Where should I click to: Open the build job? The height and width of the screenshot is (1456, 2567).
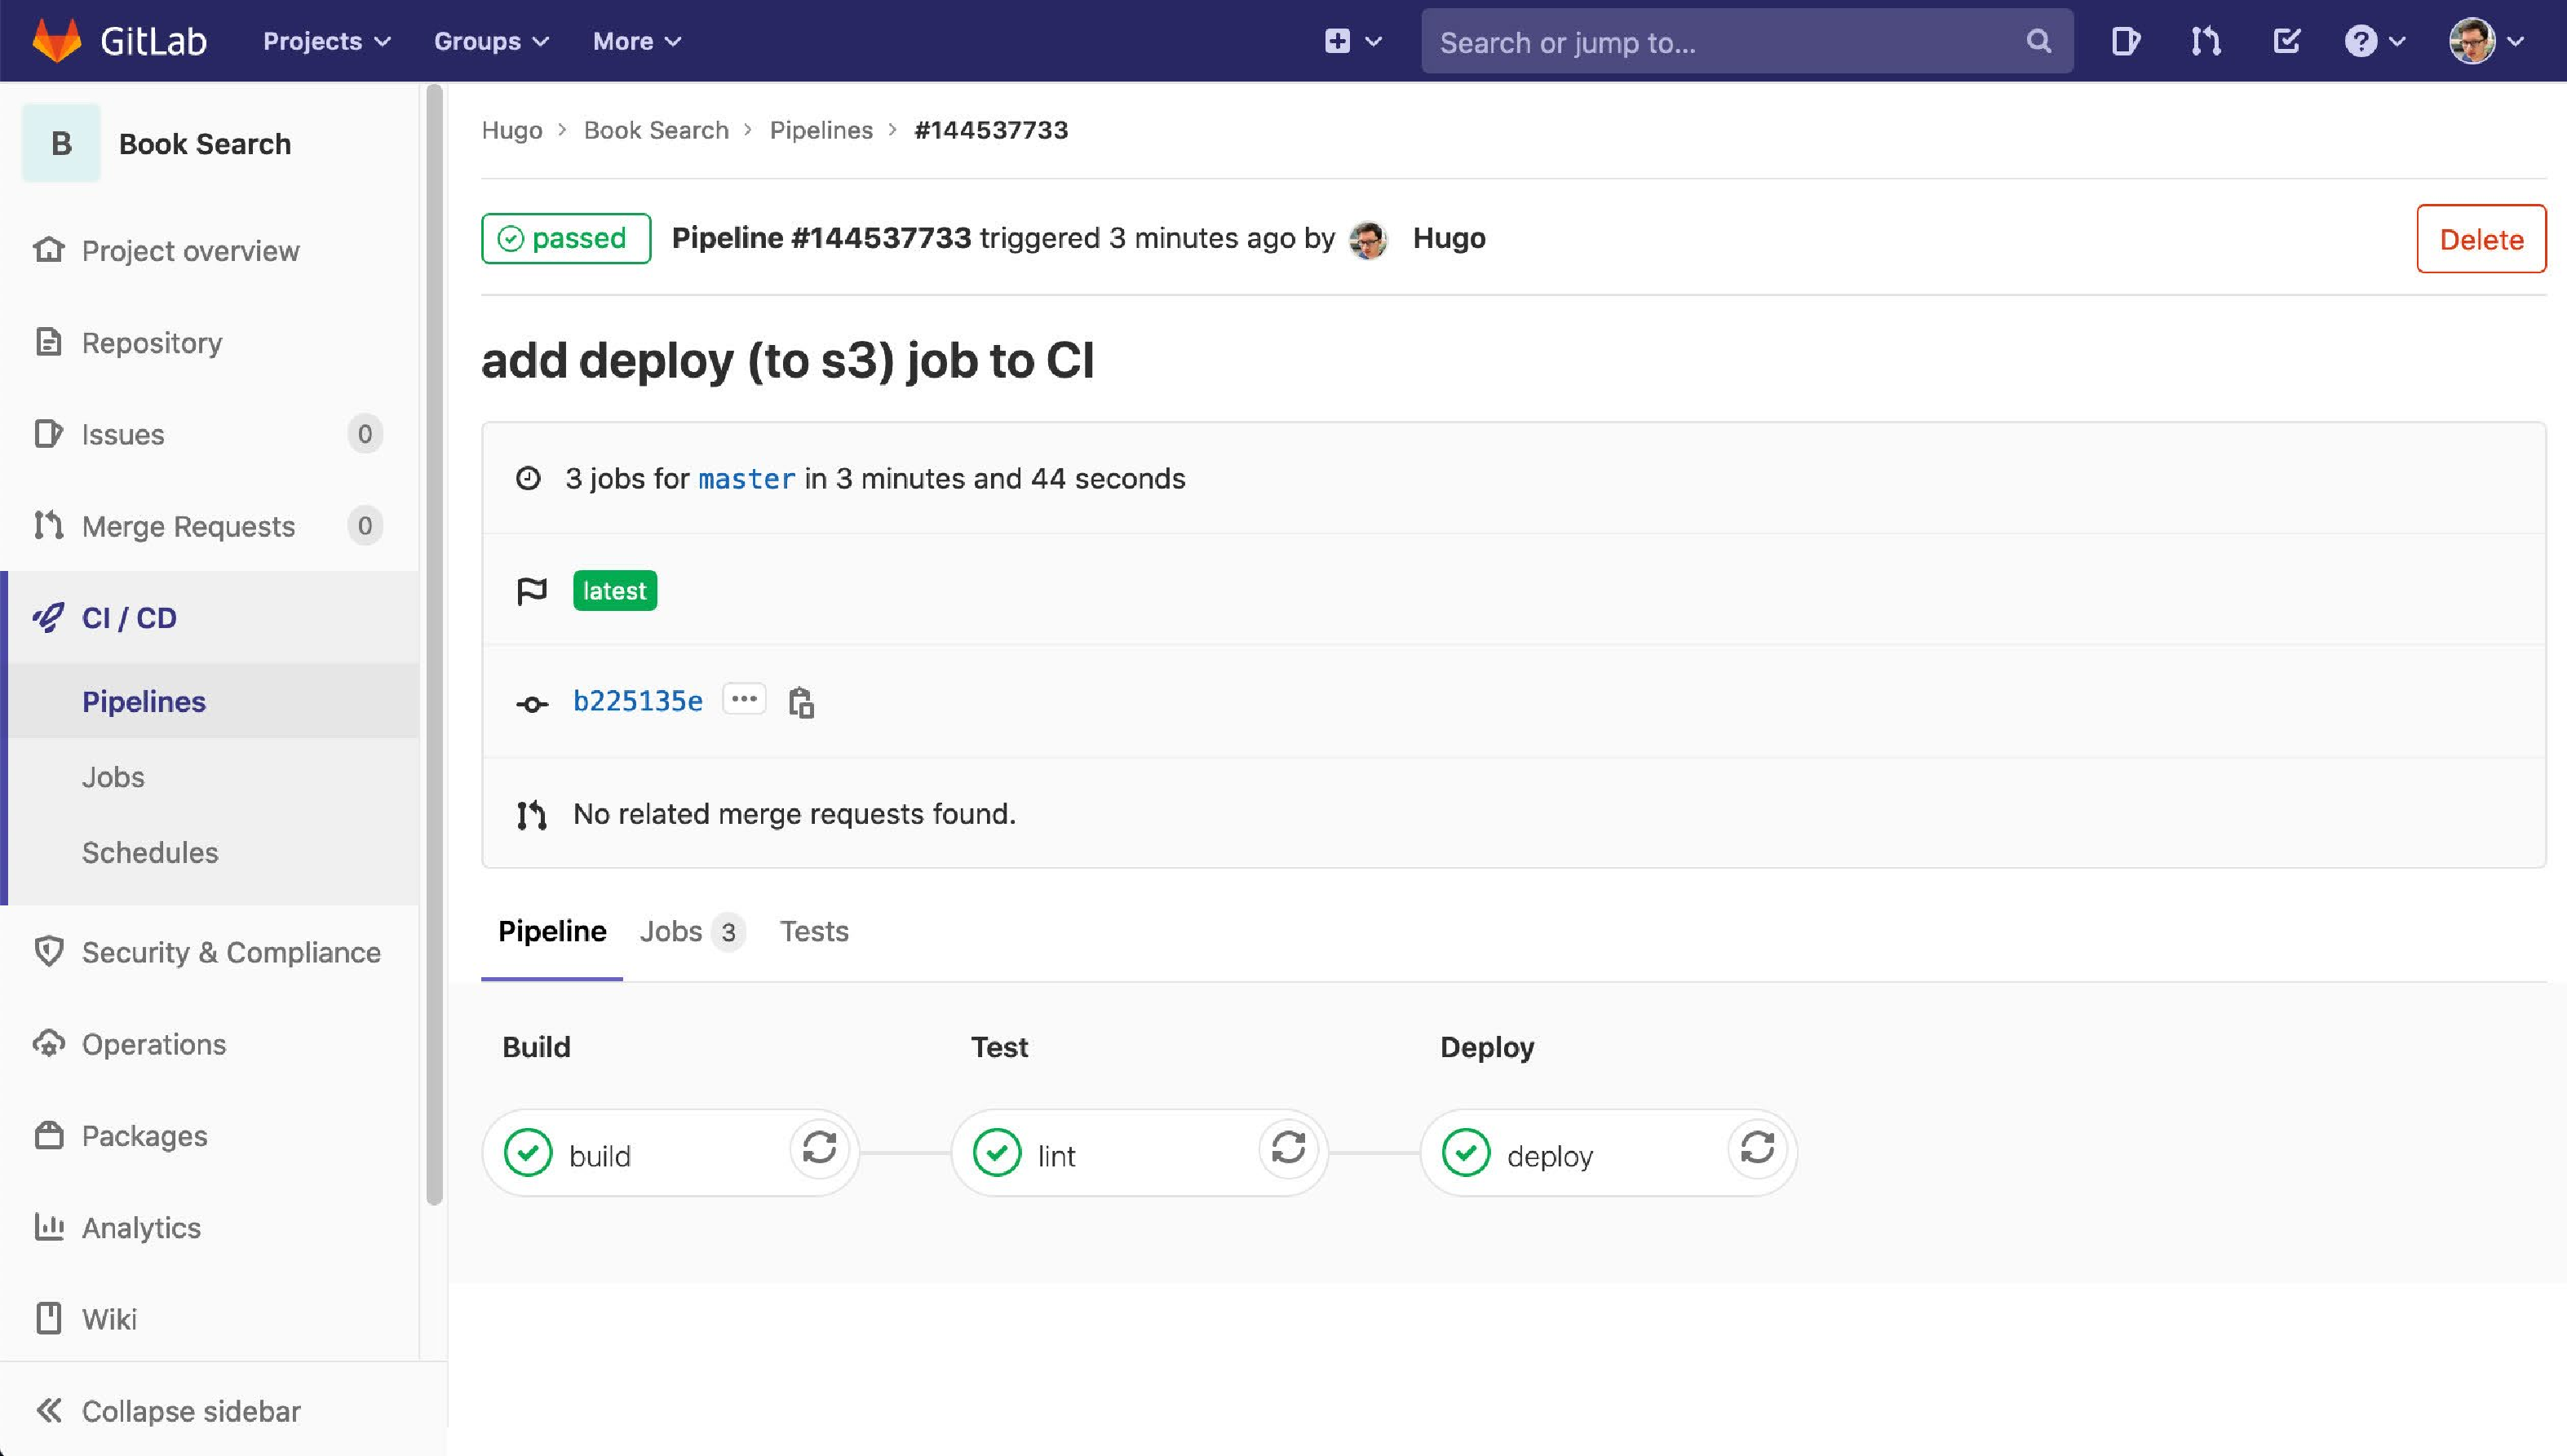pyautogui.click(x=600, y=1156)
